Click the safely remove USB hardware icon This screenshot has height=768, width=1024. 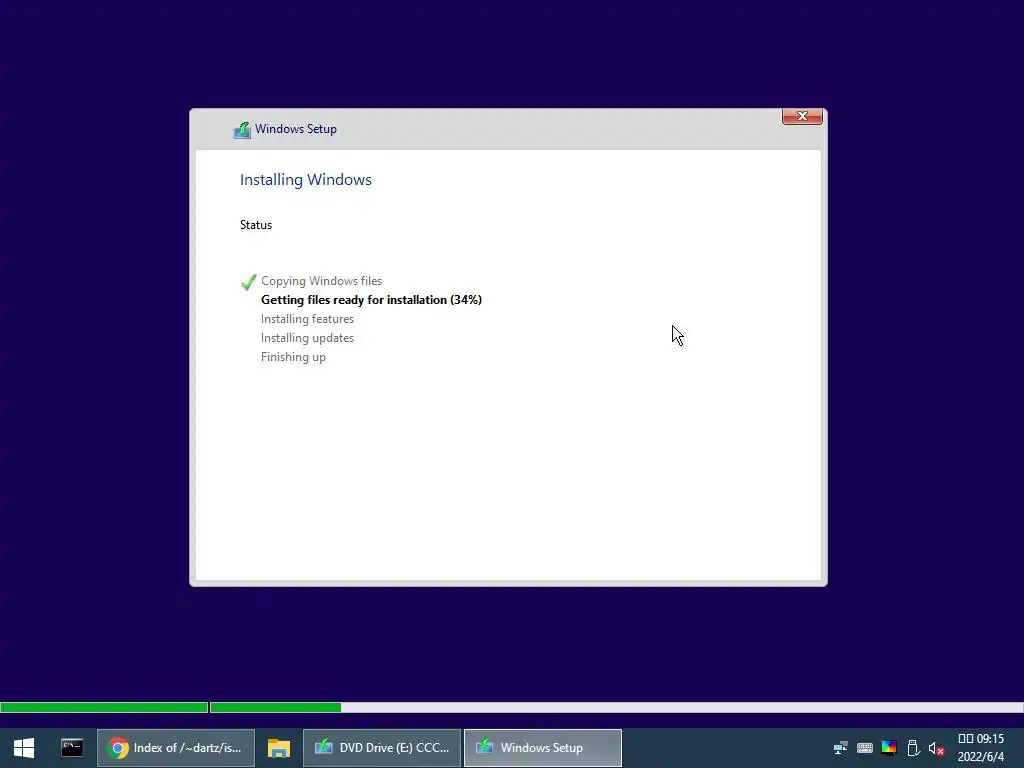(913, 748)
